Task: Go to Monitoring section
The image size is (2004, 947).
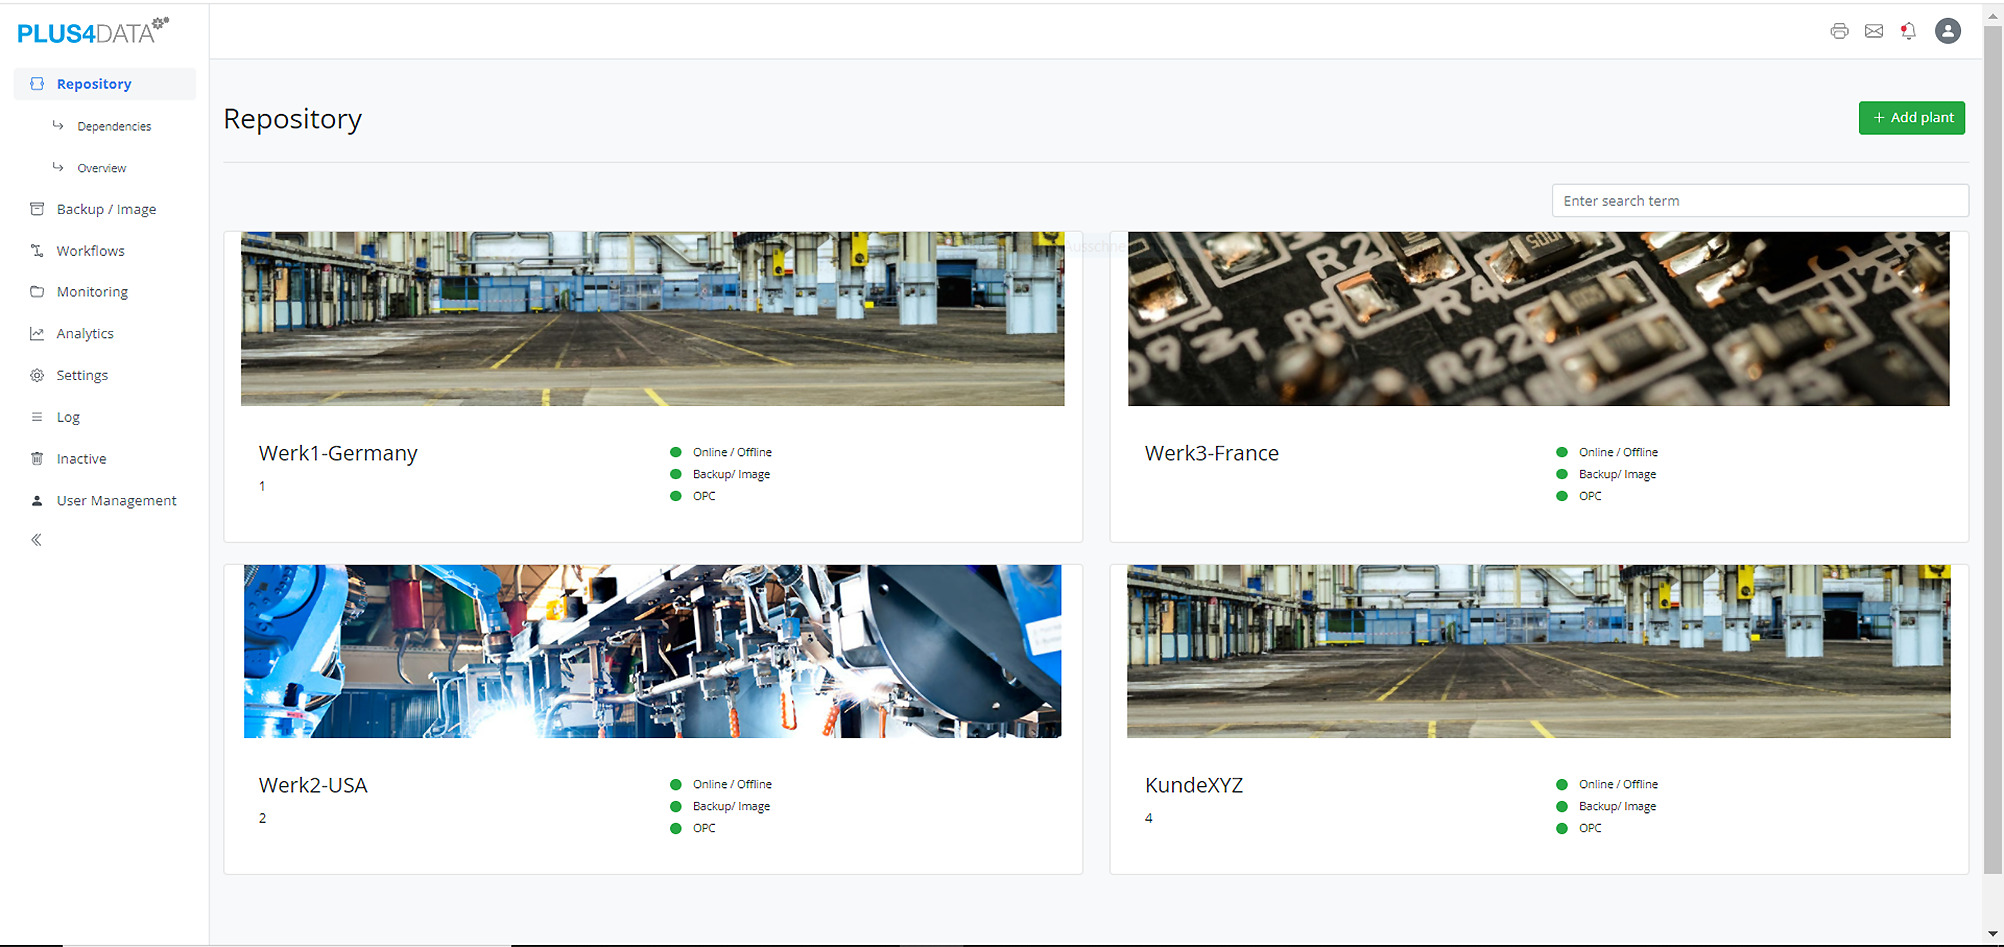Action: [x=92, y=292]
